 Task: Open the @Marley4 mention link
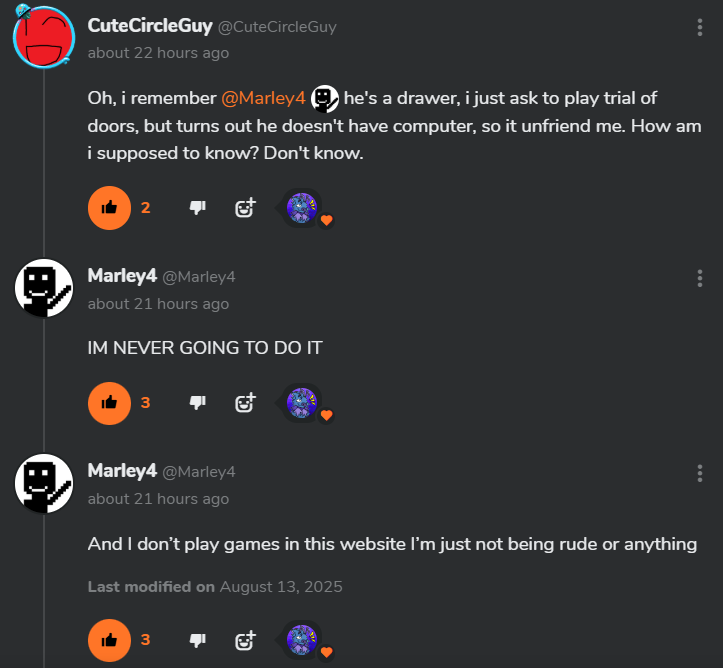point(263,98)
